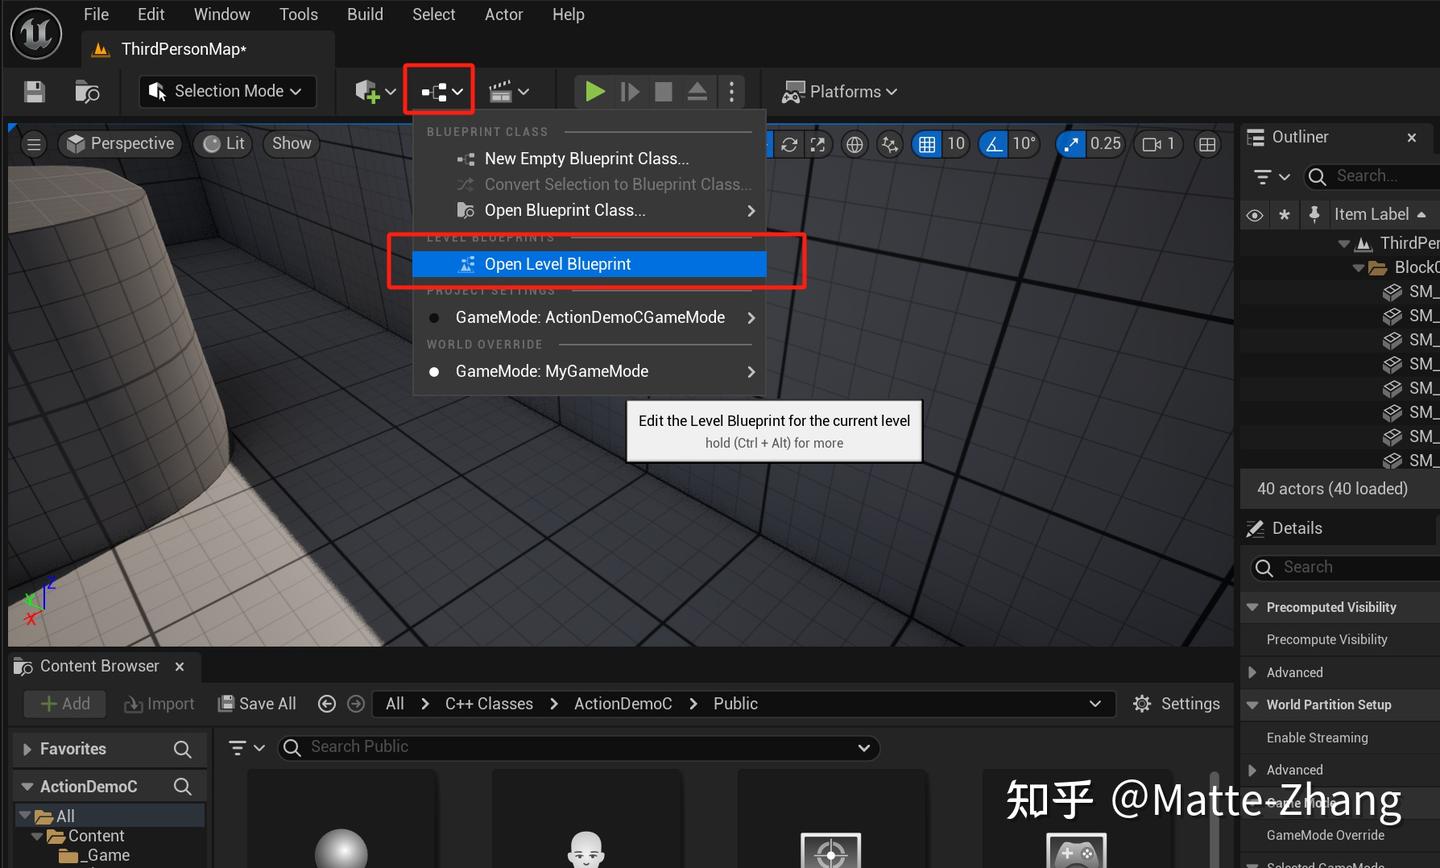The width and height of the screenshot is (1440, 868).
Task: Open the Build menu
Action: (x=364, y=14)
